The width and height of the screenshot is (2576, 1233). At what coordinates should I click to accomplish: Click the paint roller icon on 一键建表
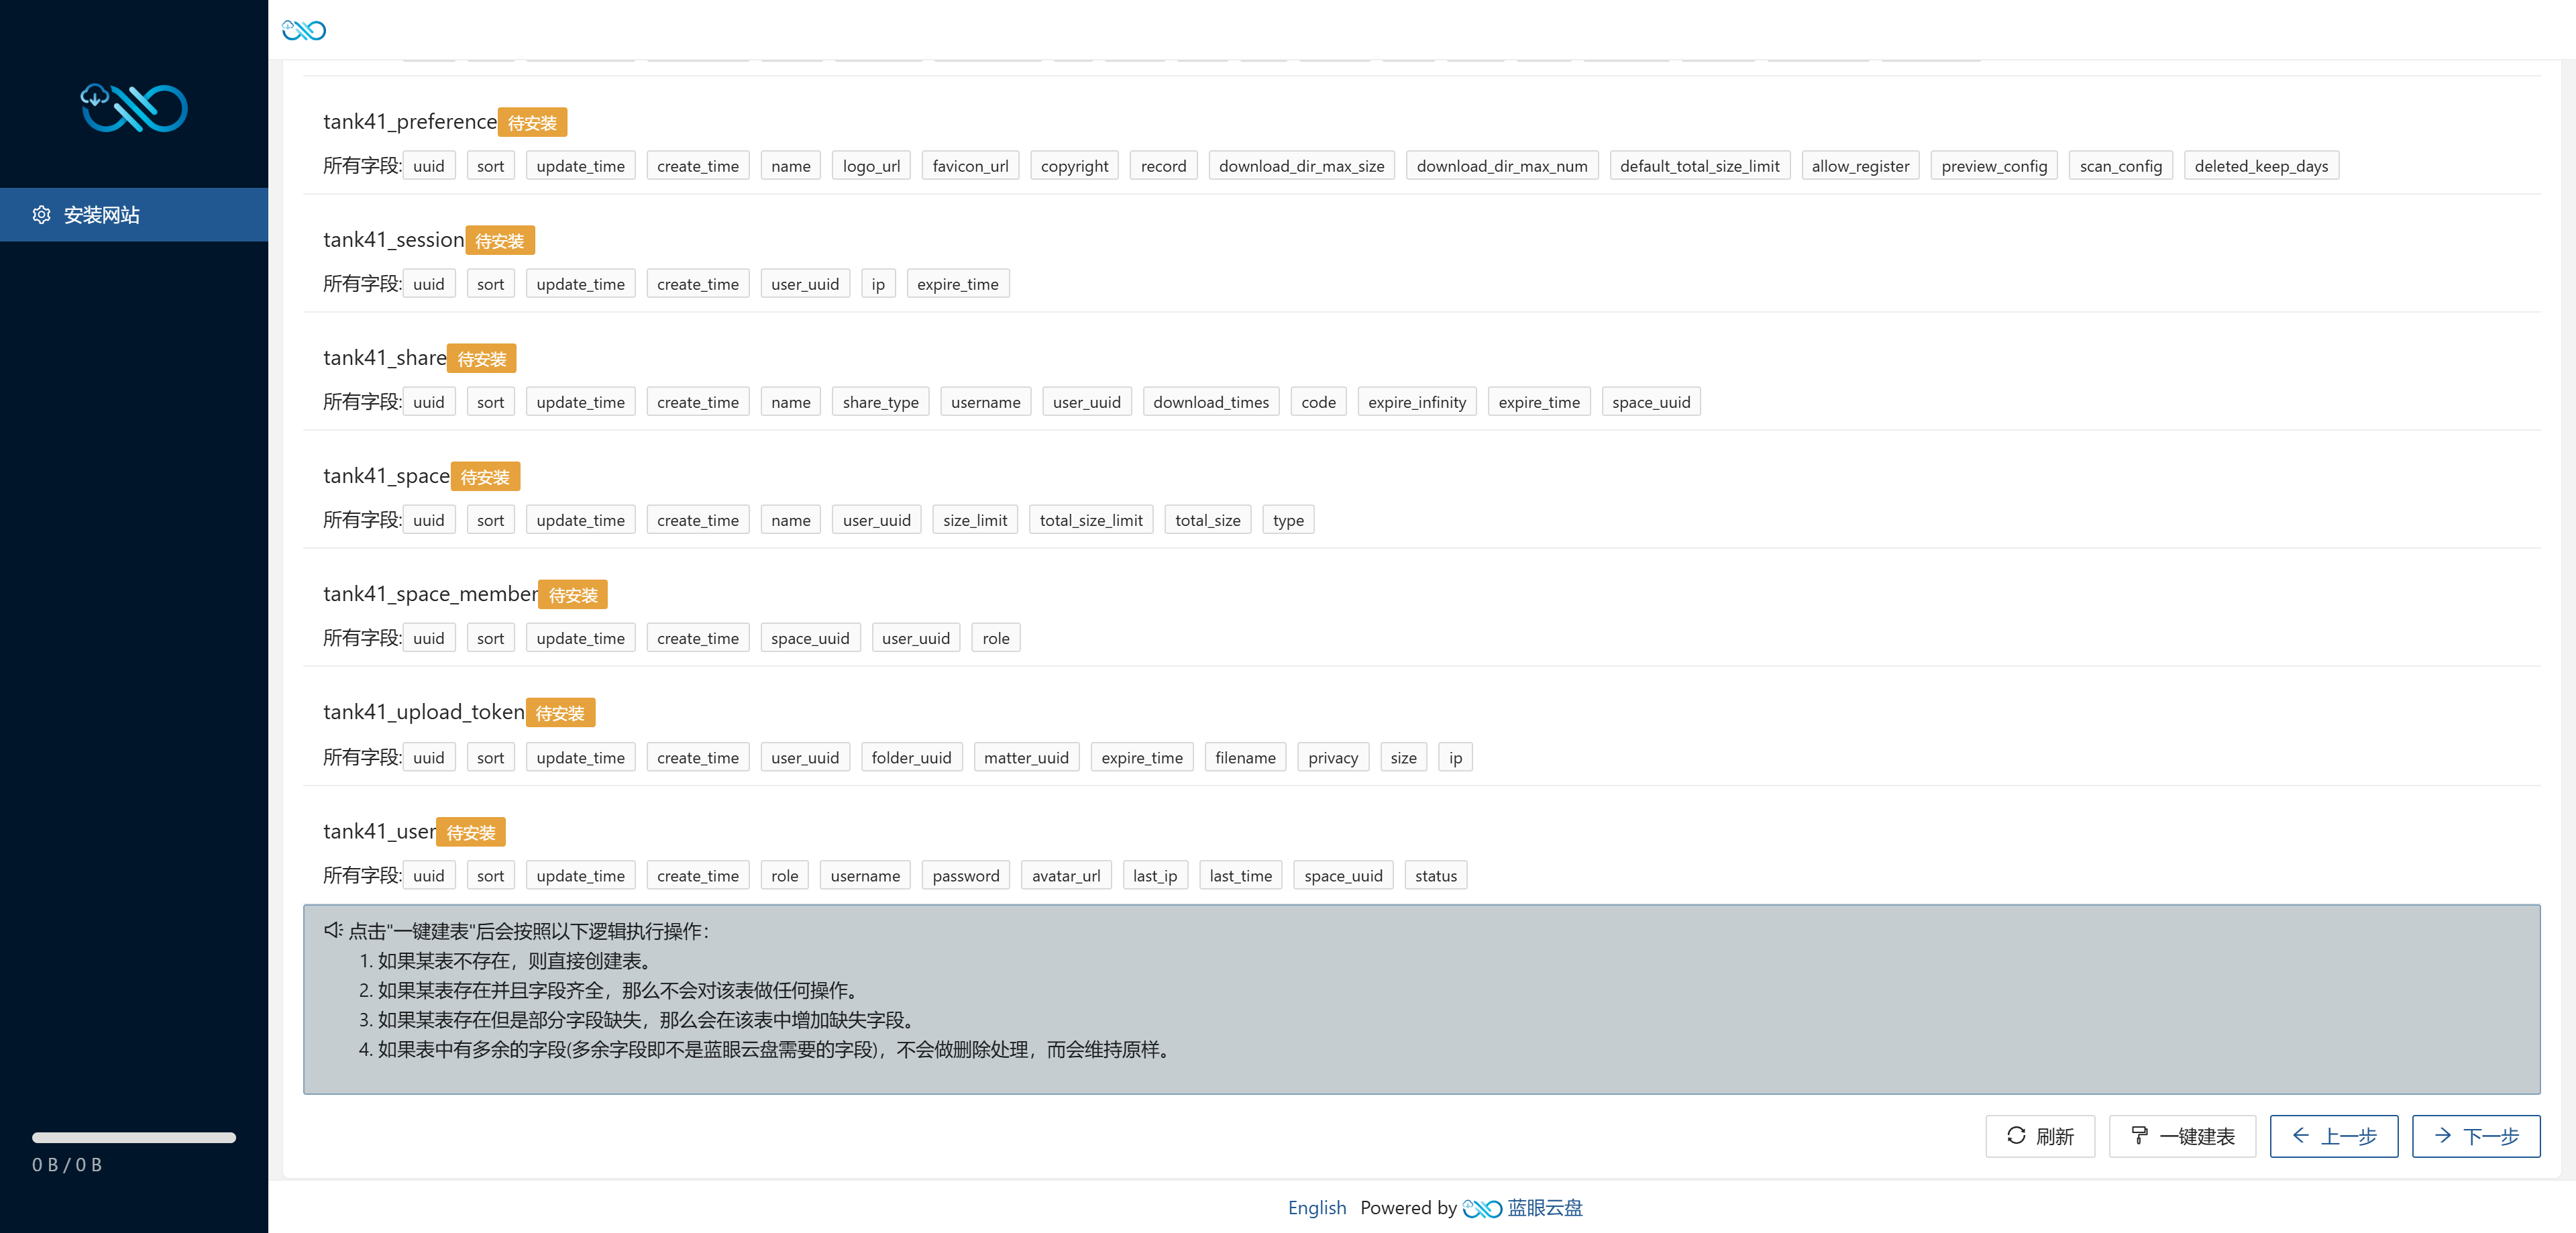(2139, 1135)
